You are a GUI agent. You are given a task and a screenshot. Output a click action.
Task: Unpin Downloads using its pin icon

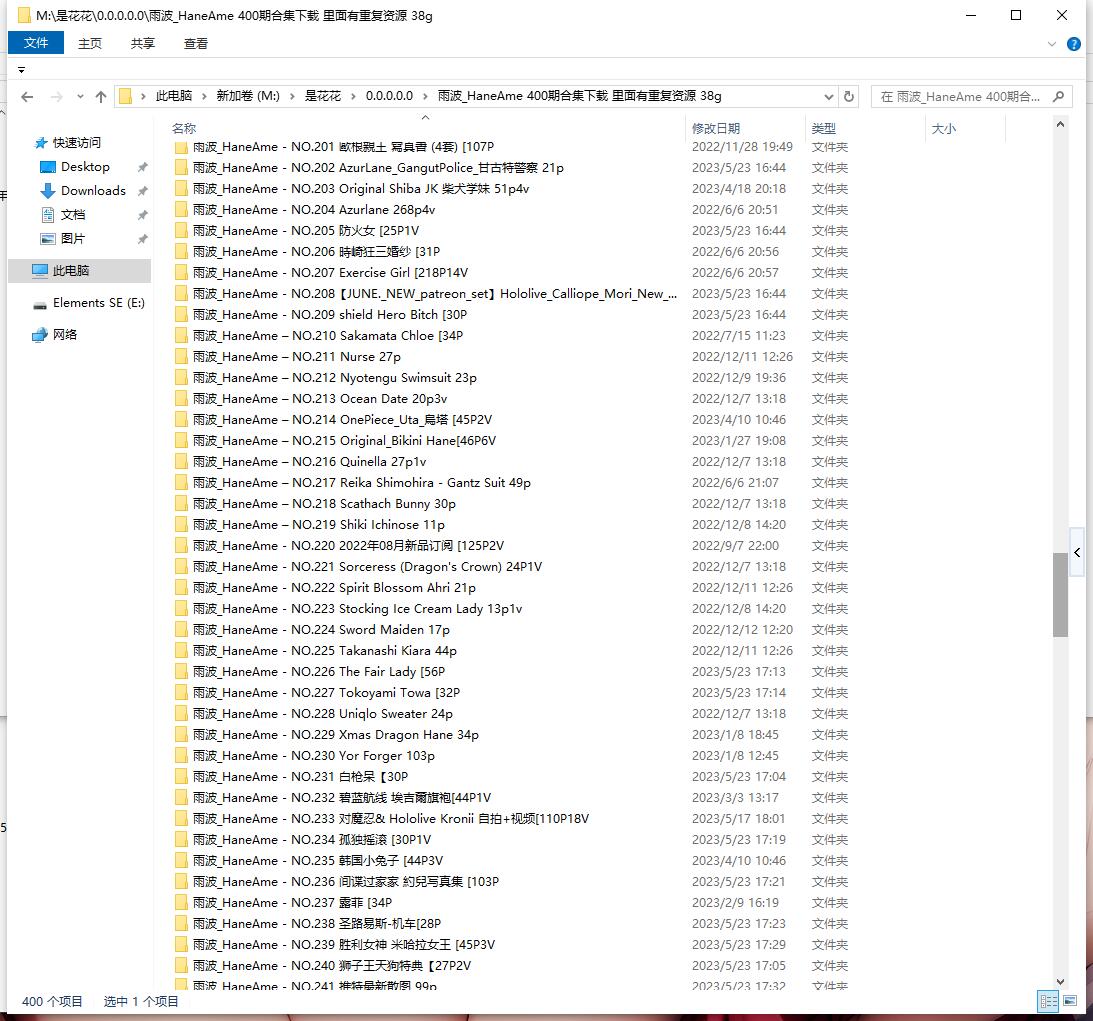click(142, 191)
